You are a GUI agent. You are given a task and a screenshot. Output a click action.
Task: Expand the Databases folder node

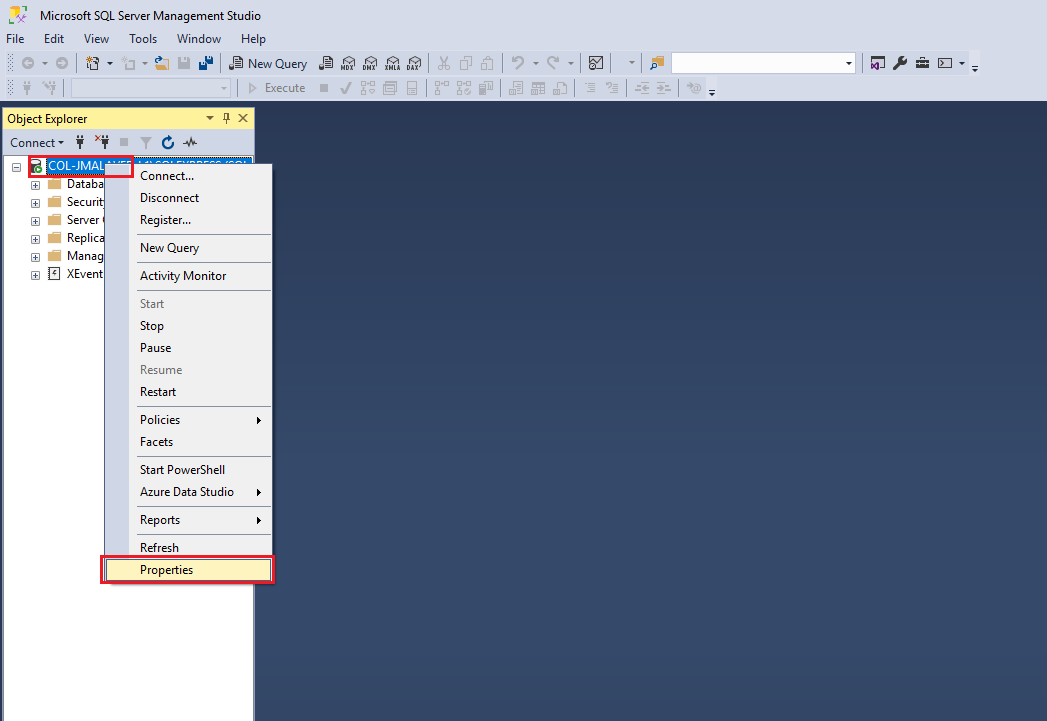click(35, 185)
